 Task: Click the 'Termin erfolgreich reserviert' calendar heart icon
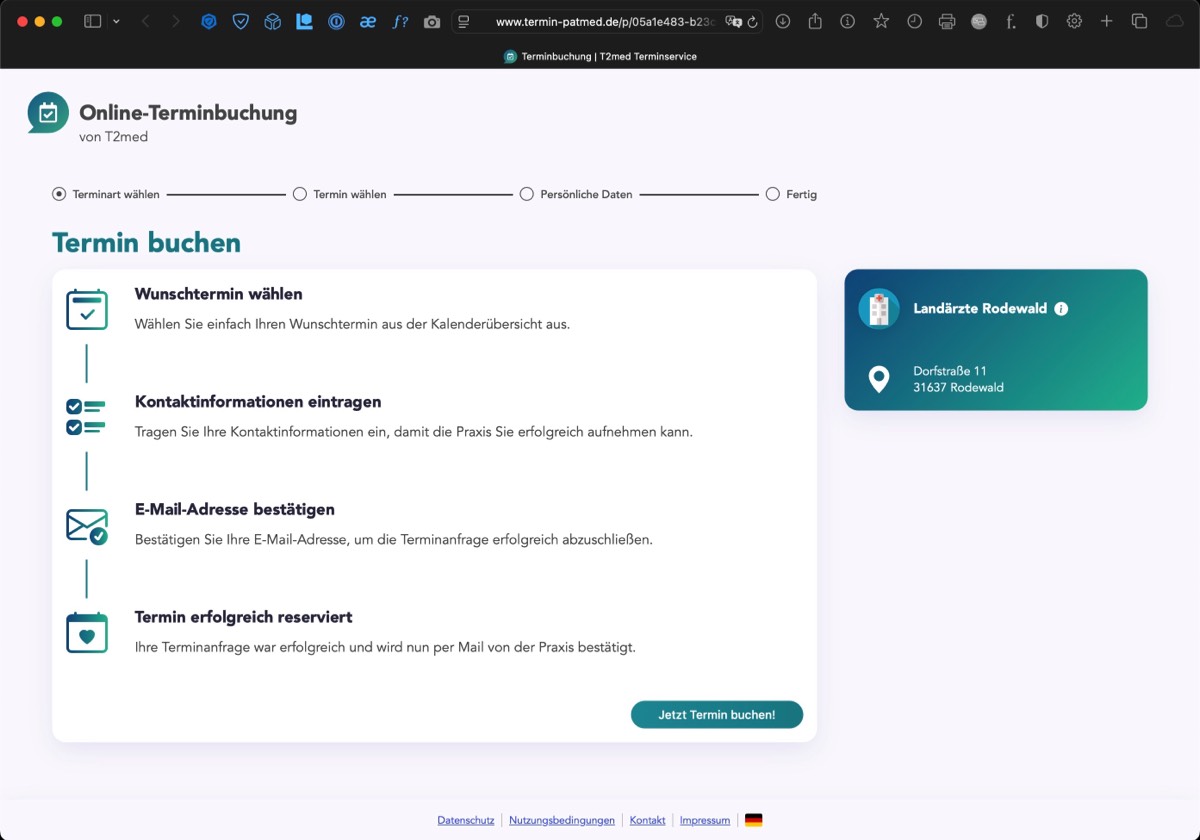[87, 632]
